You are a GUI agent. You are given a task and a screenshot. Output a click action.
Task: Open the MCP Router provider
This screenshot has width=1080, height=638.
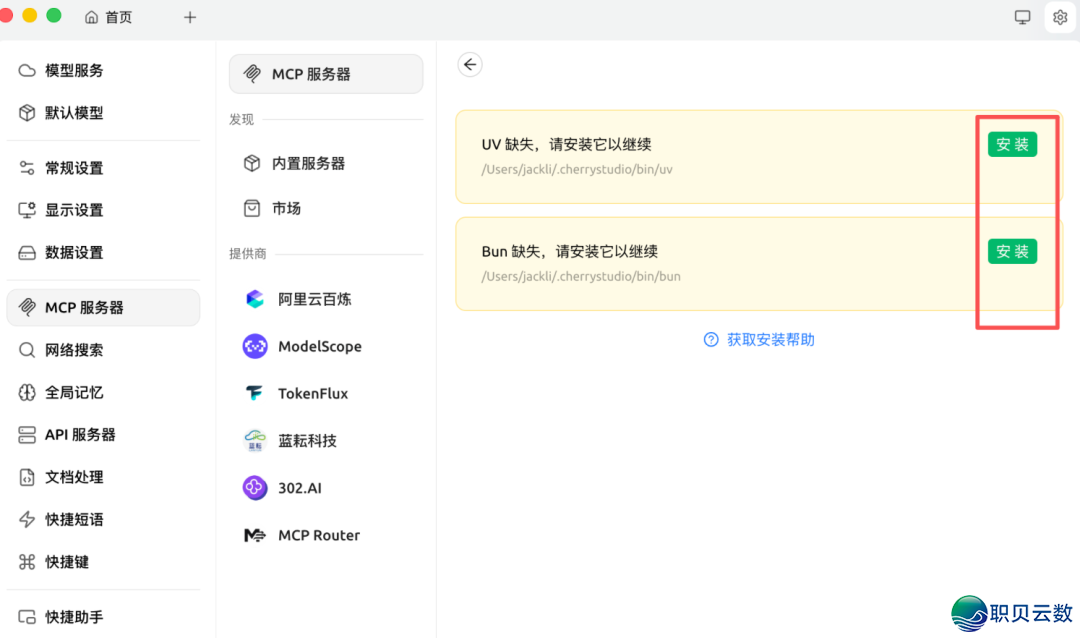coord(317,535)
